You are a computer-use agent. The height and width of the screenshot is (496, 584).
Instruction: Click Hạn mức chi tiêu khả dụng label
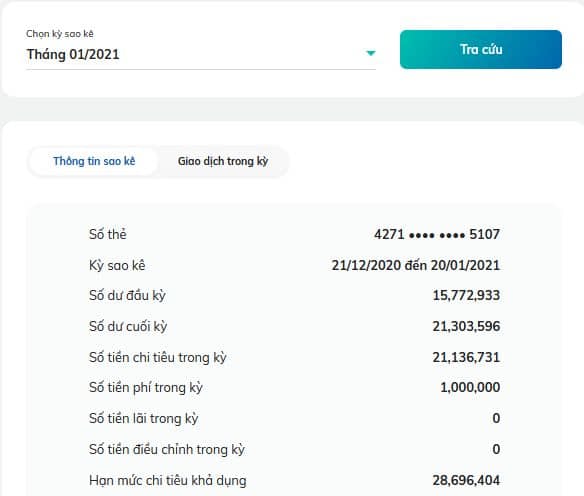click(168, 481)
